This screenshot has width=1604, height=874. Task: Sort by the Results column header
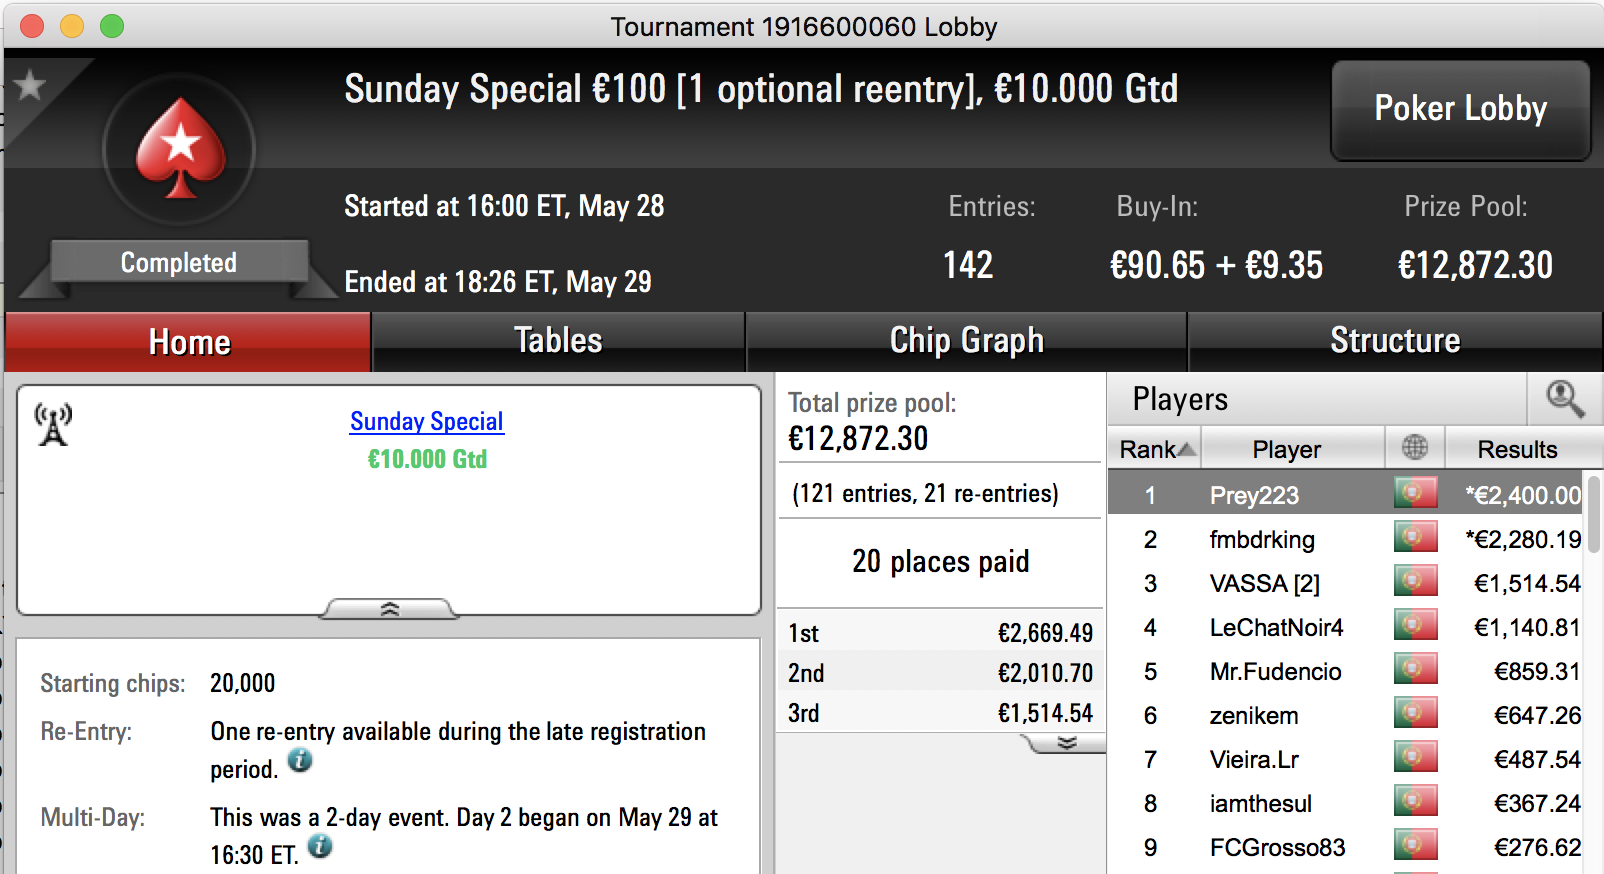point(1517,449)
